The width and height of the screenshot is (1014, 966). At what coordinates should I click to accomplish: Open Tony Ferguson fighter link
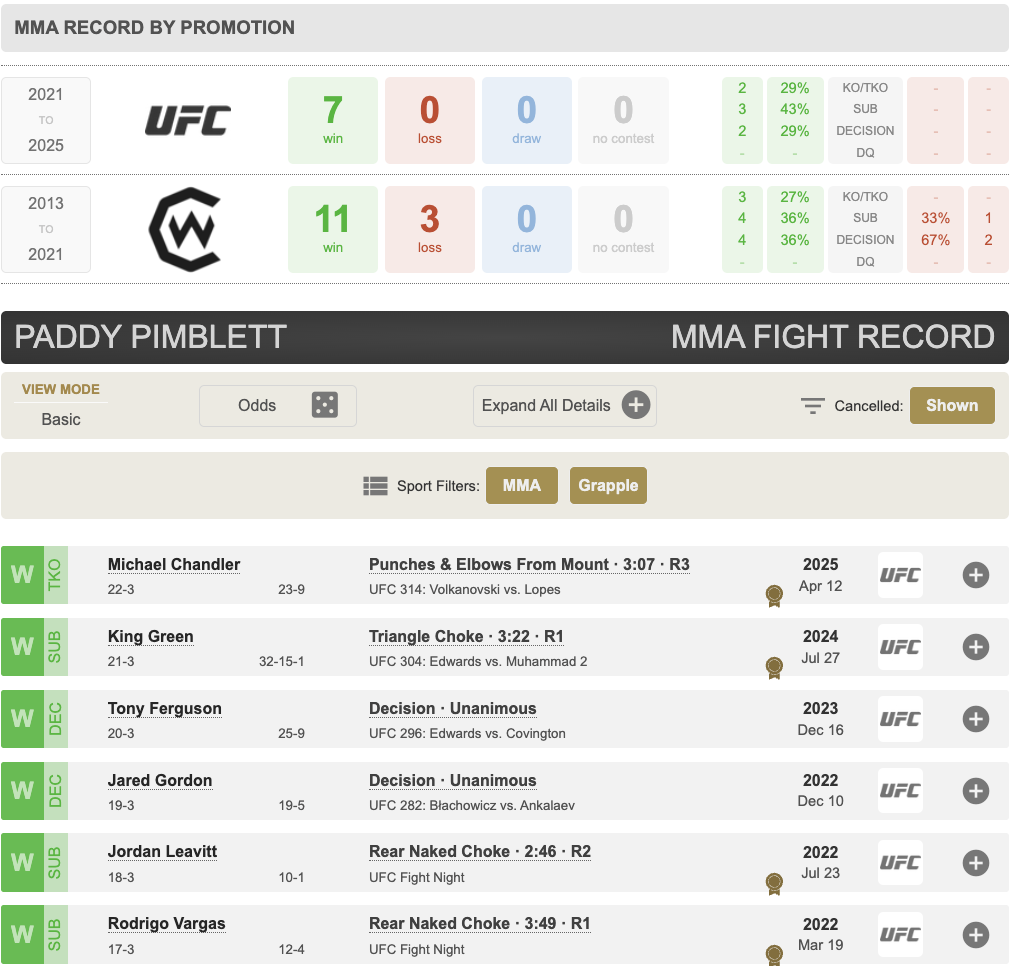(165, 708)
